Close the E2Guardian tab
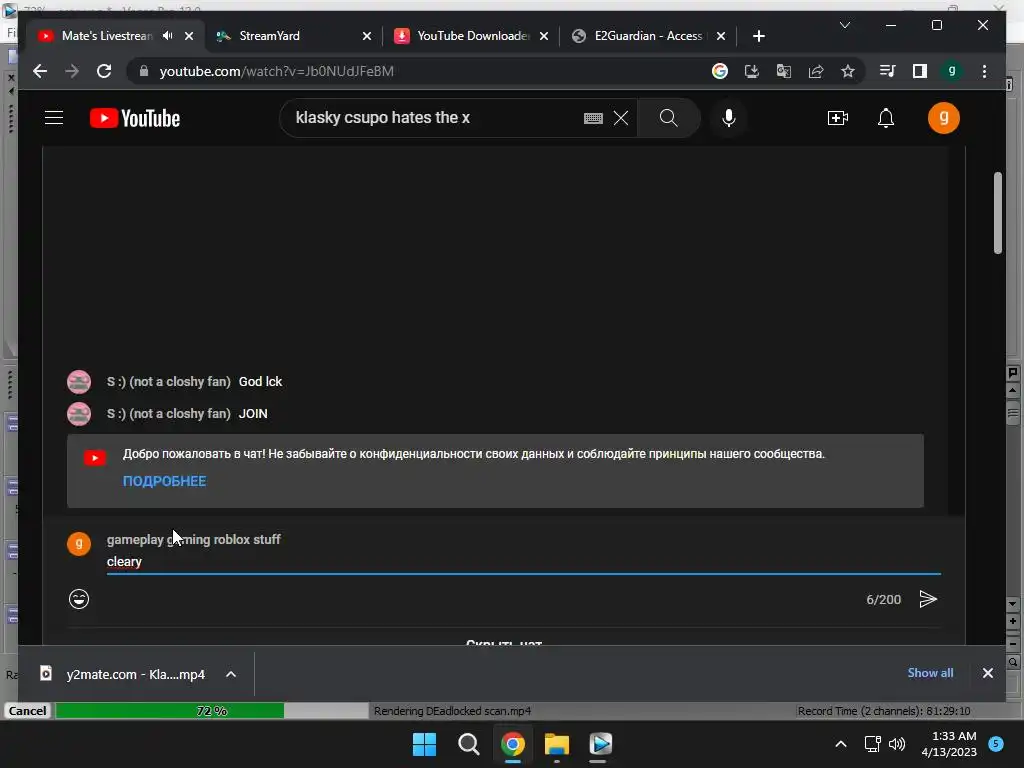Screen dimensions: 1024x768 click(x=721, y=36)
